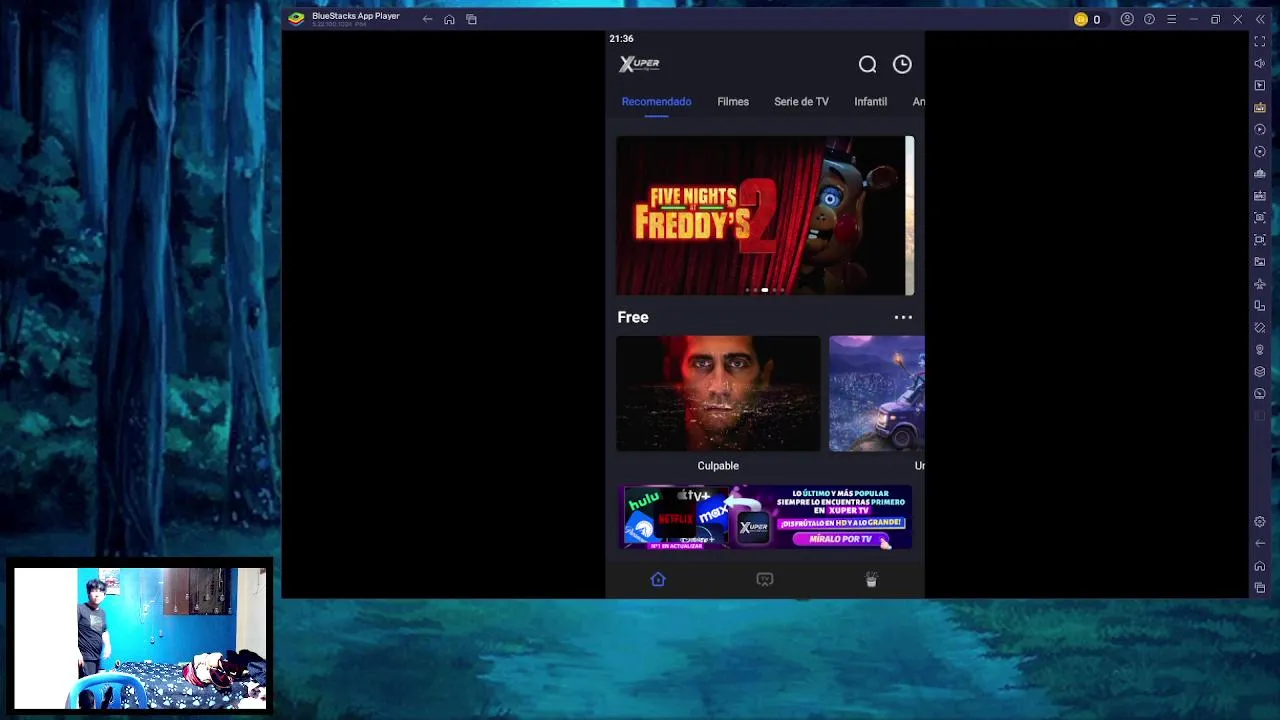
Task: Click the install APK icon in sidebar
Action: (x=1260, y=195)
